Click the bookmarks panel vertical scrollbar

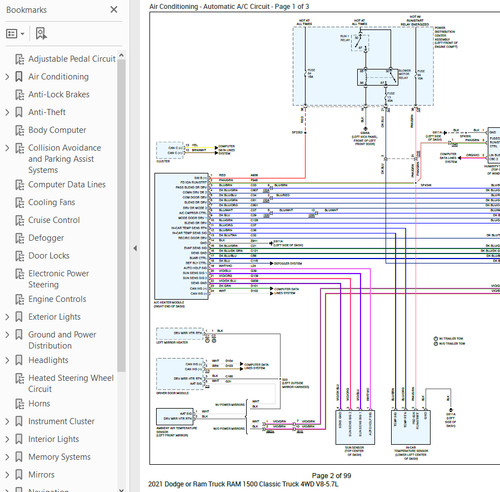click(x=121, y=215)
